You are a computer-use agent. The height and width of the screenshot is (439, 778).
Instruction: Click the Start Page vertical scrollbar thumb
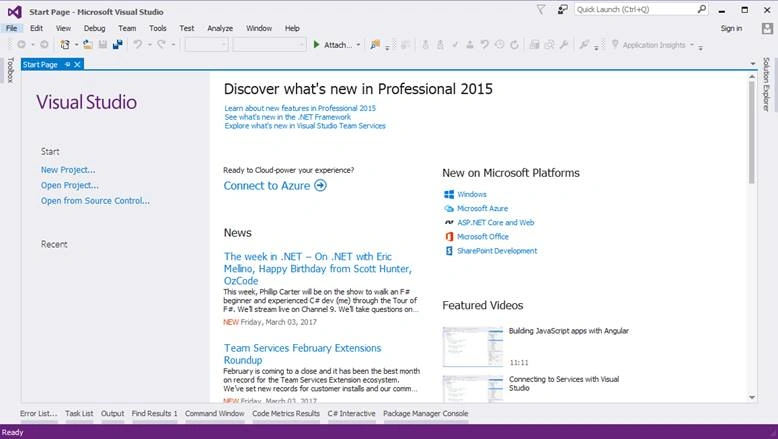point(752,132)
